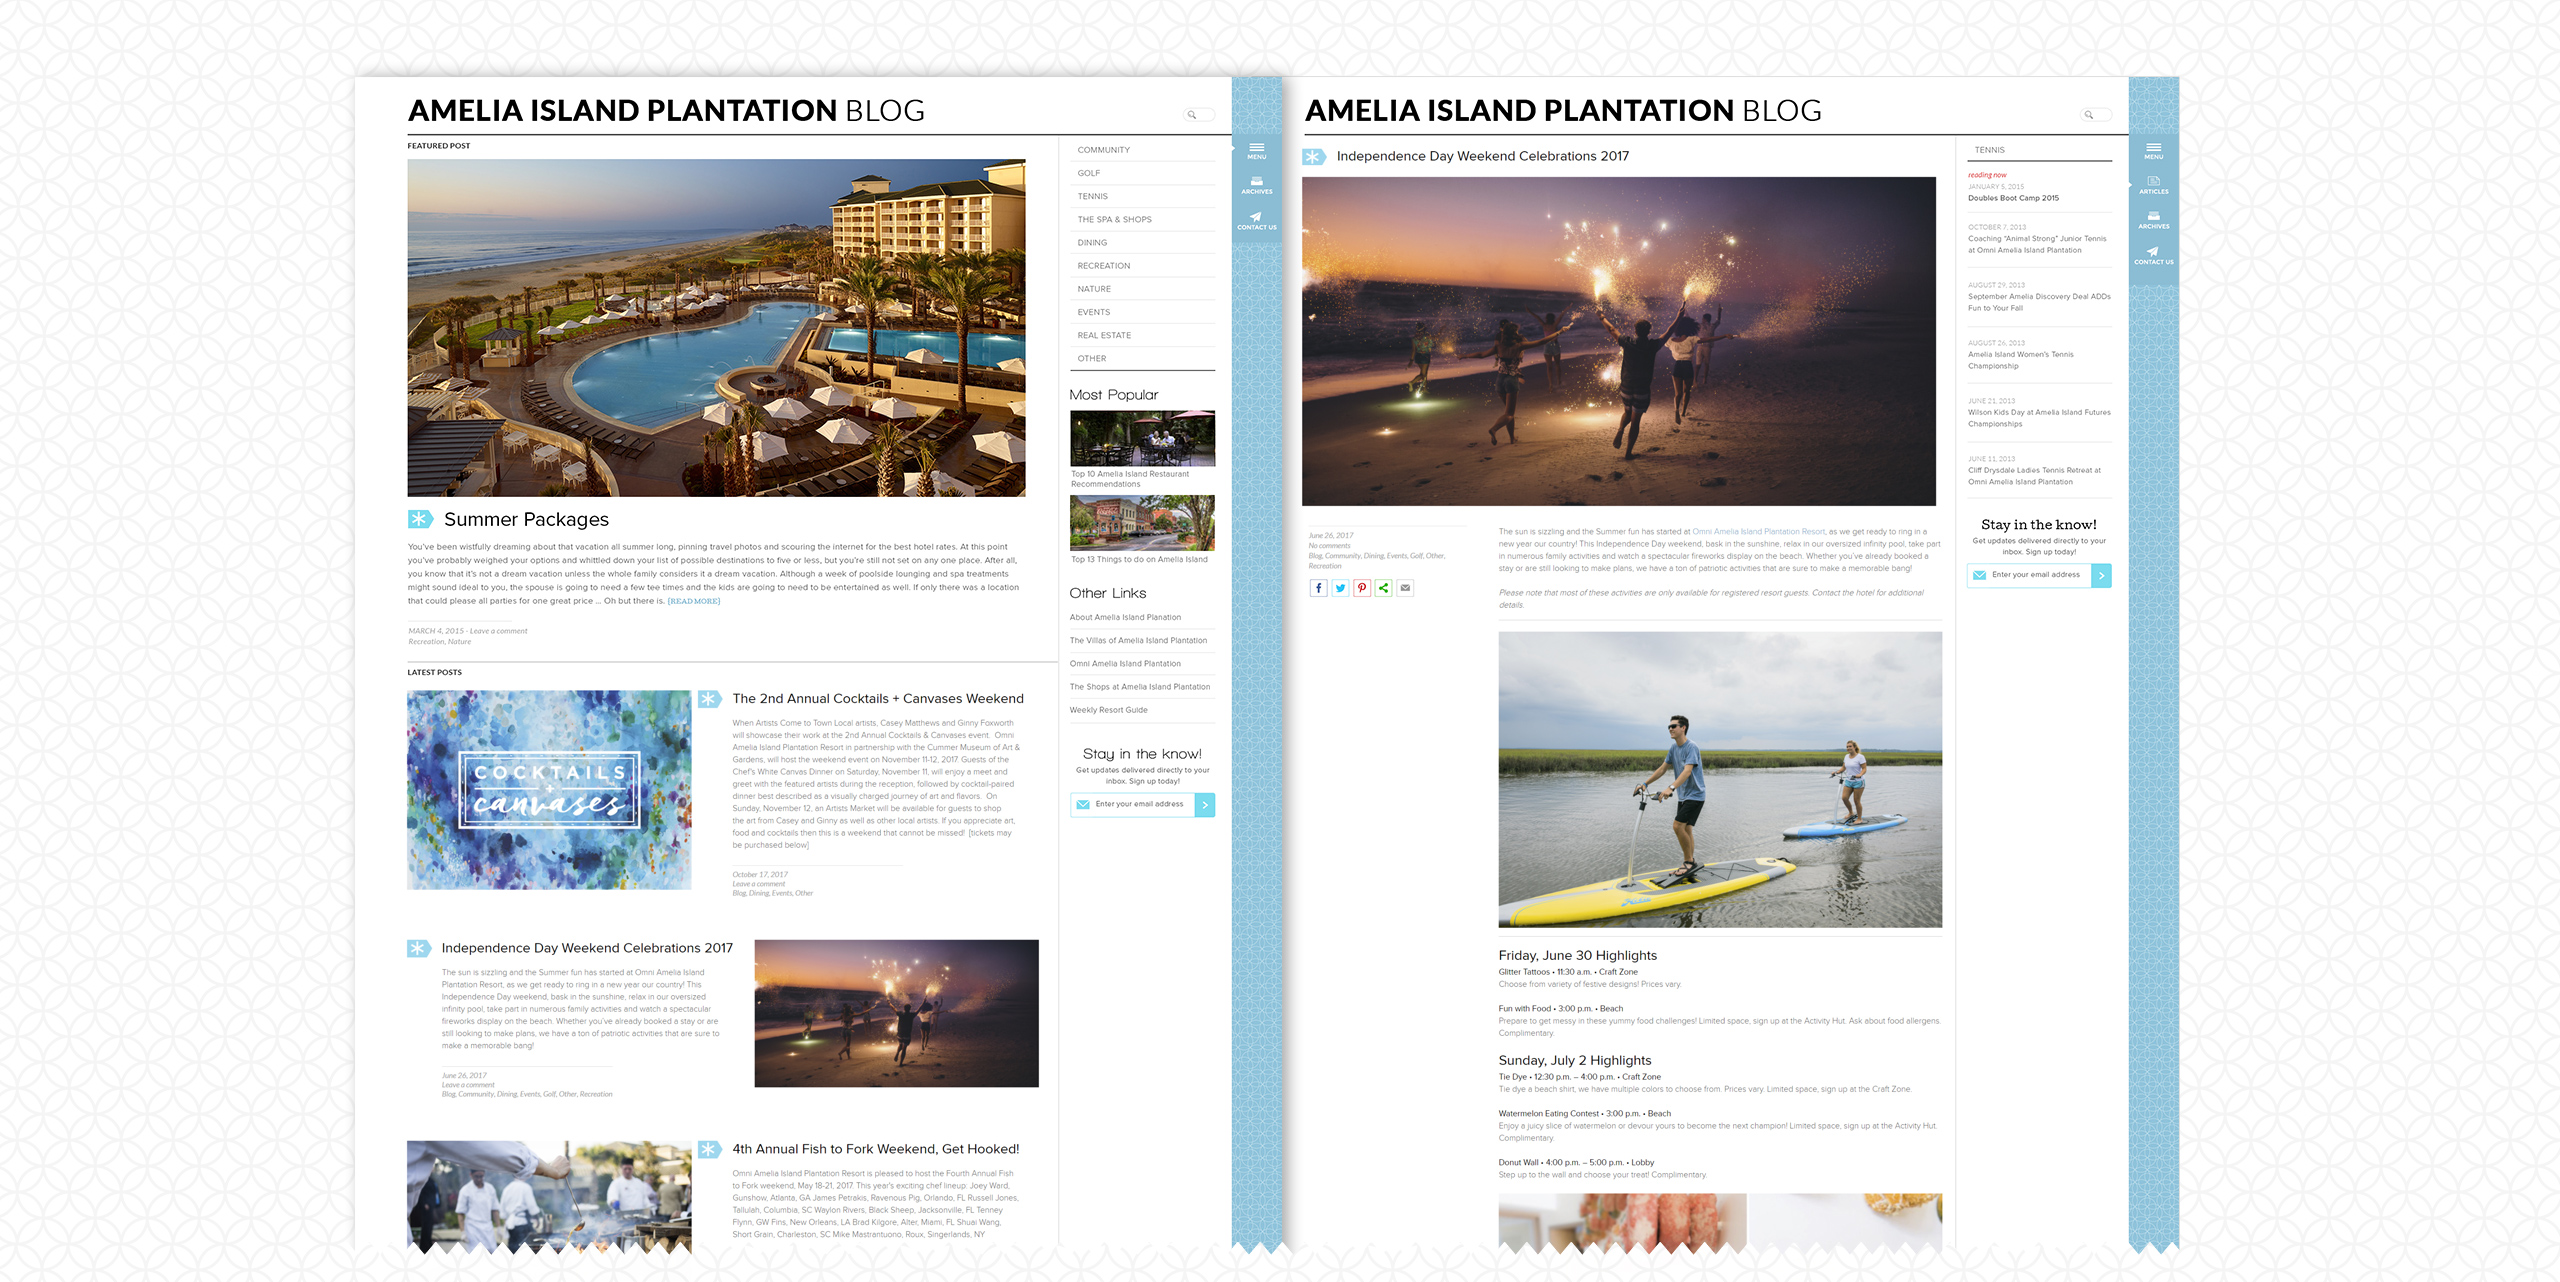2560x1282 pixels.
Task: Open Archives icon on right article page
Action: tap(2153, 220)
